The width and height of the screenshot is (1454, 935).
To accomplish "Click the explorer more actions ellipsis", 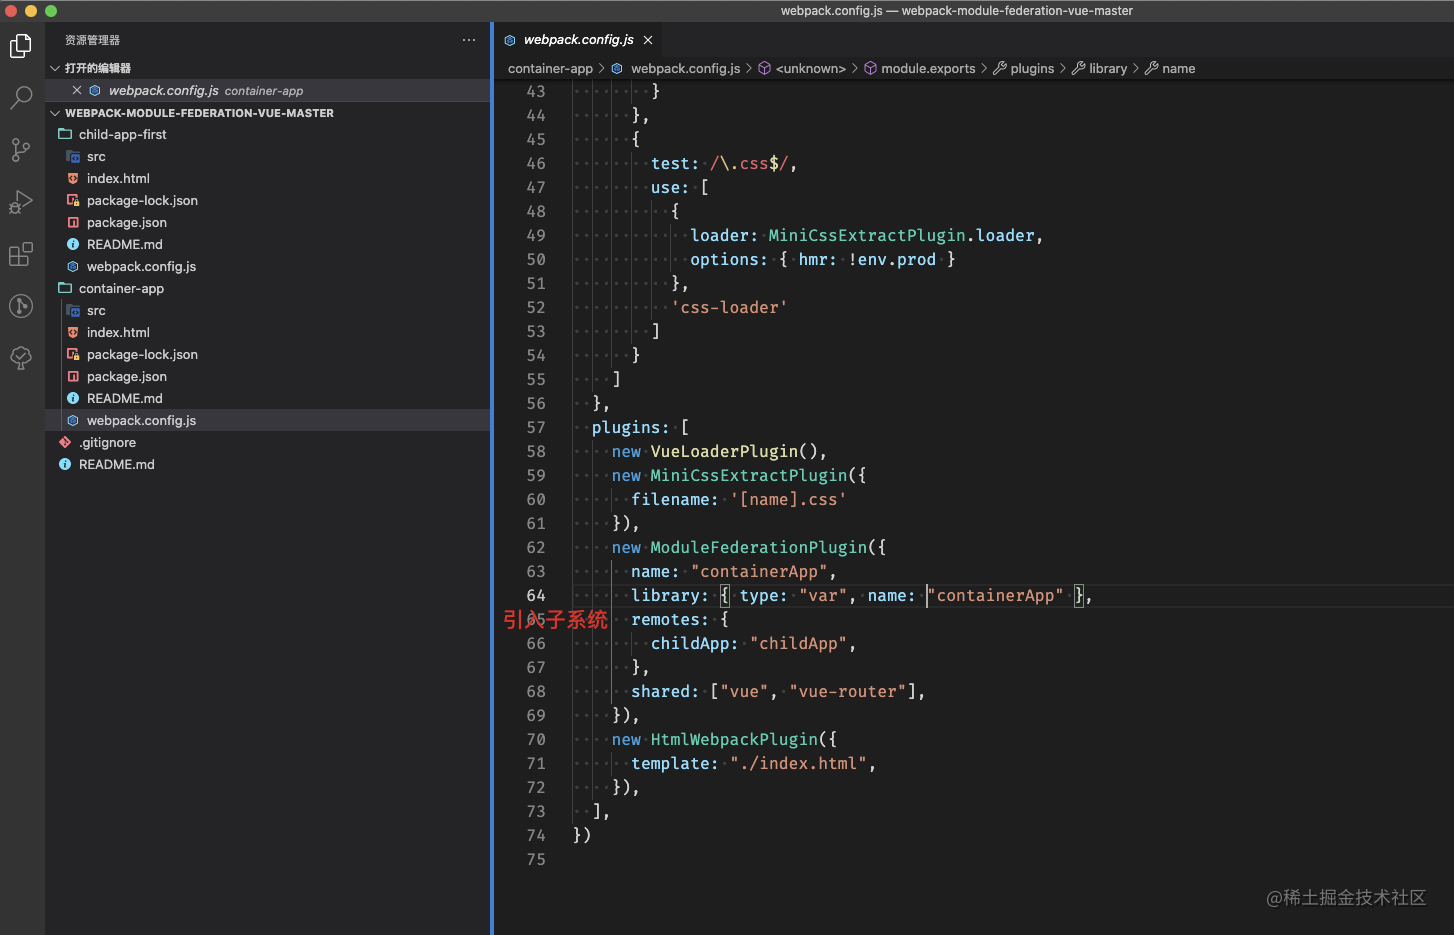I will [469, 40].
